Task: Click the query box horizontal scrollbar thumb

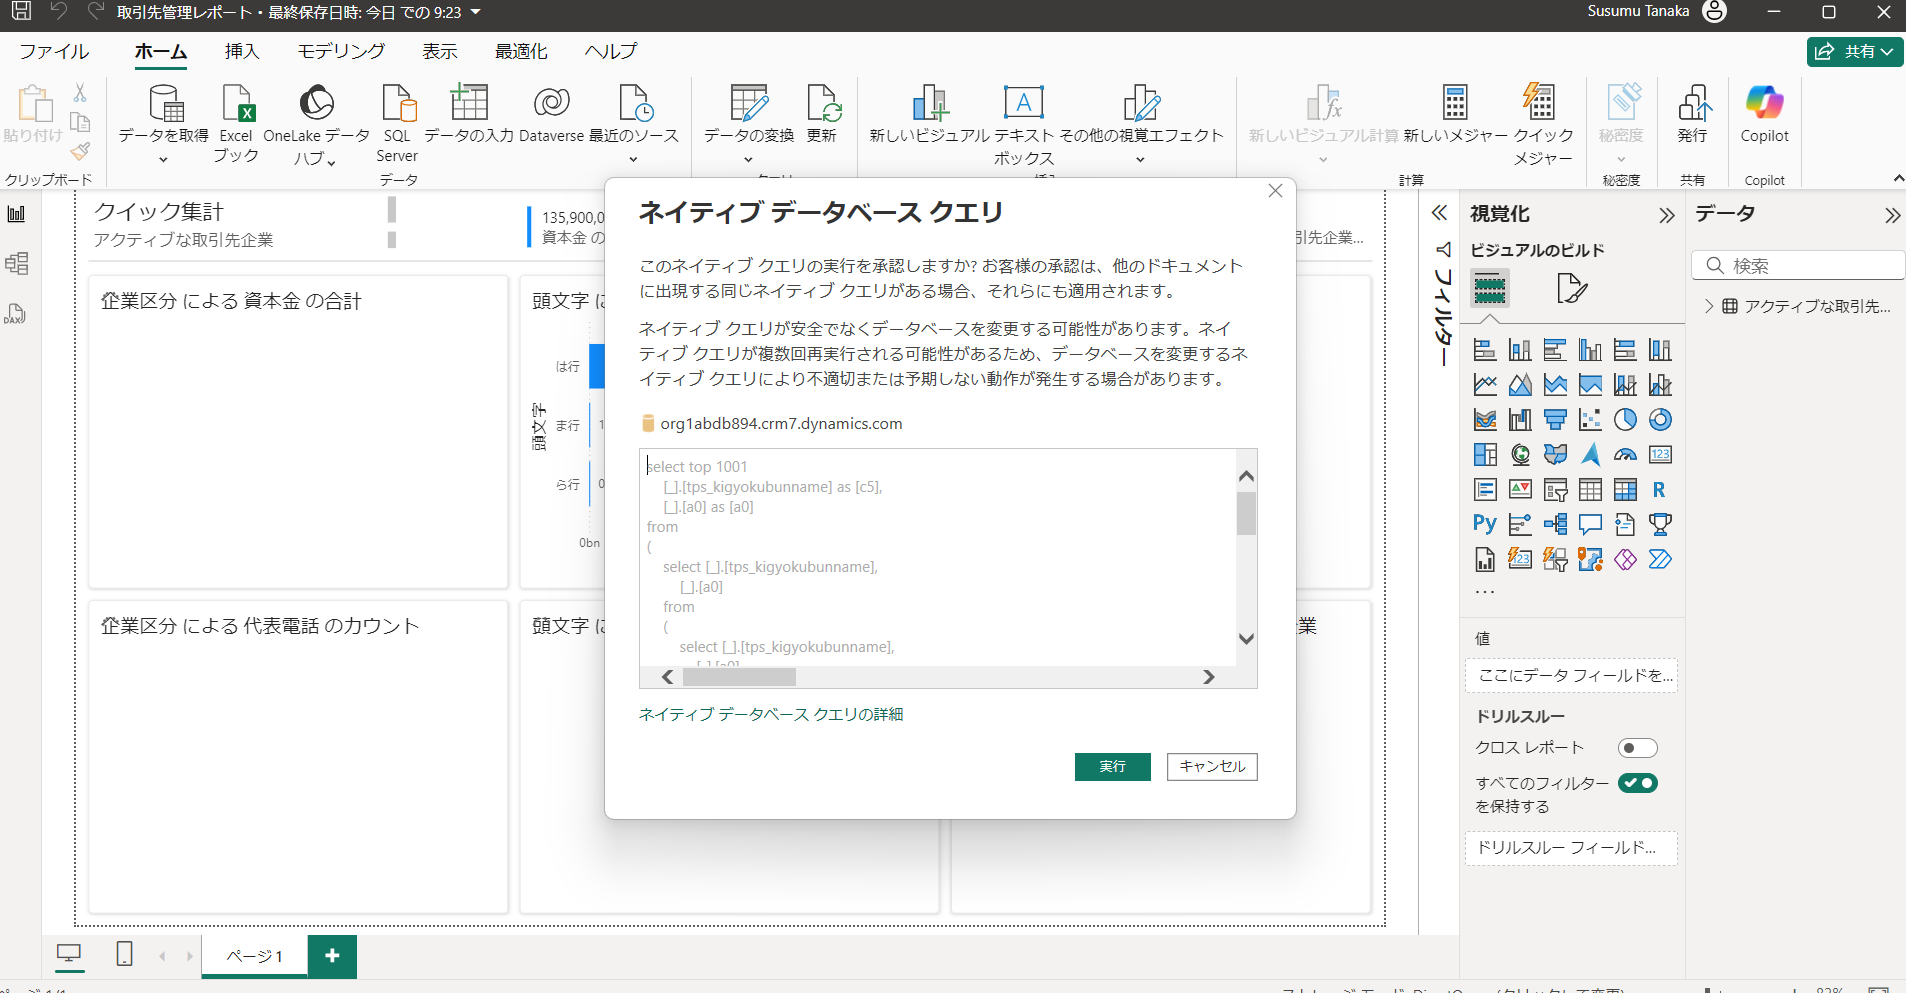Action: tap(739, 677)
